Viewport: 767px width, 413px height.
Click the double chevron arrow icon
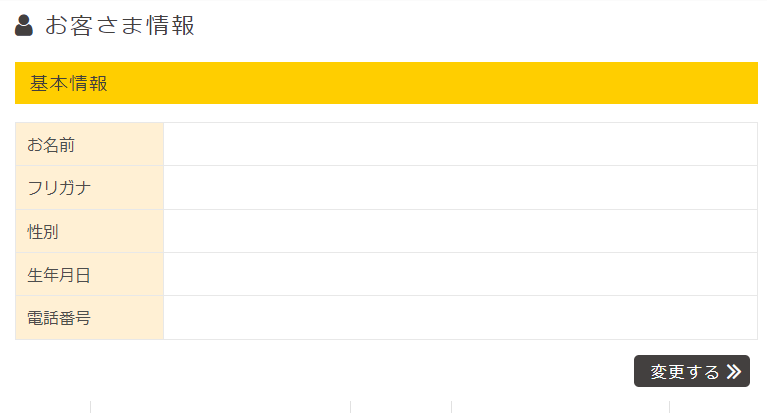coord(734,372)
